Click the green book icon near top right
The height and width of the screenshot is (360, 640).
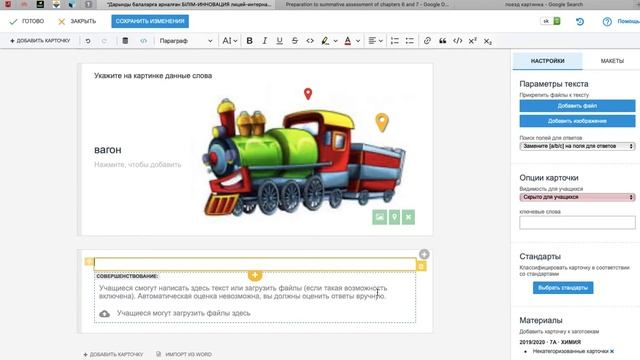click(x=557, y=21)
